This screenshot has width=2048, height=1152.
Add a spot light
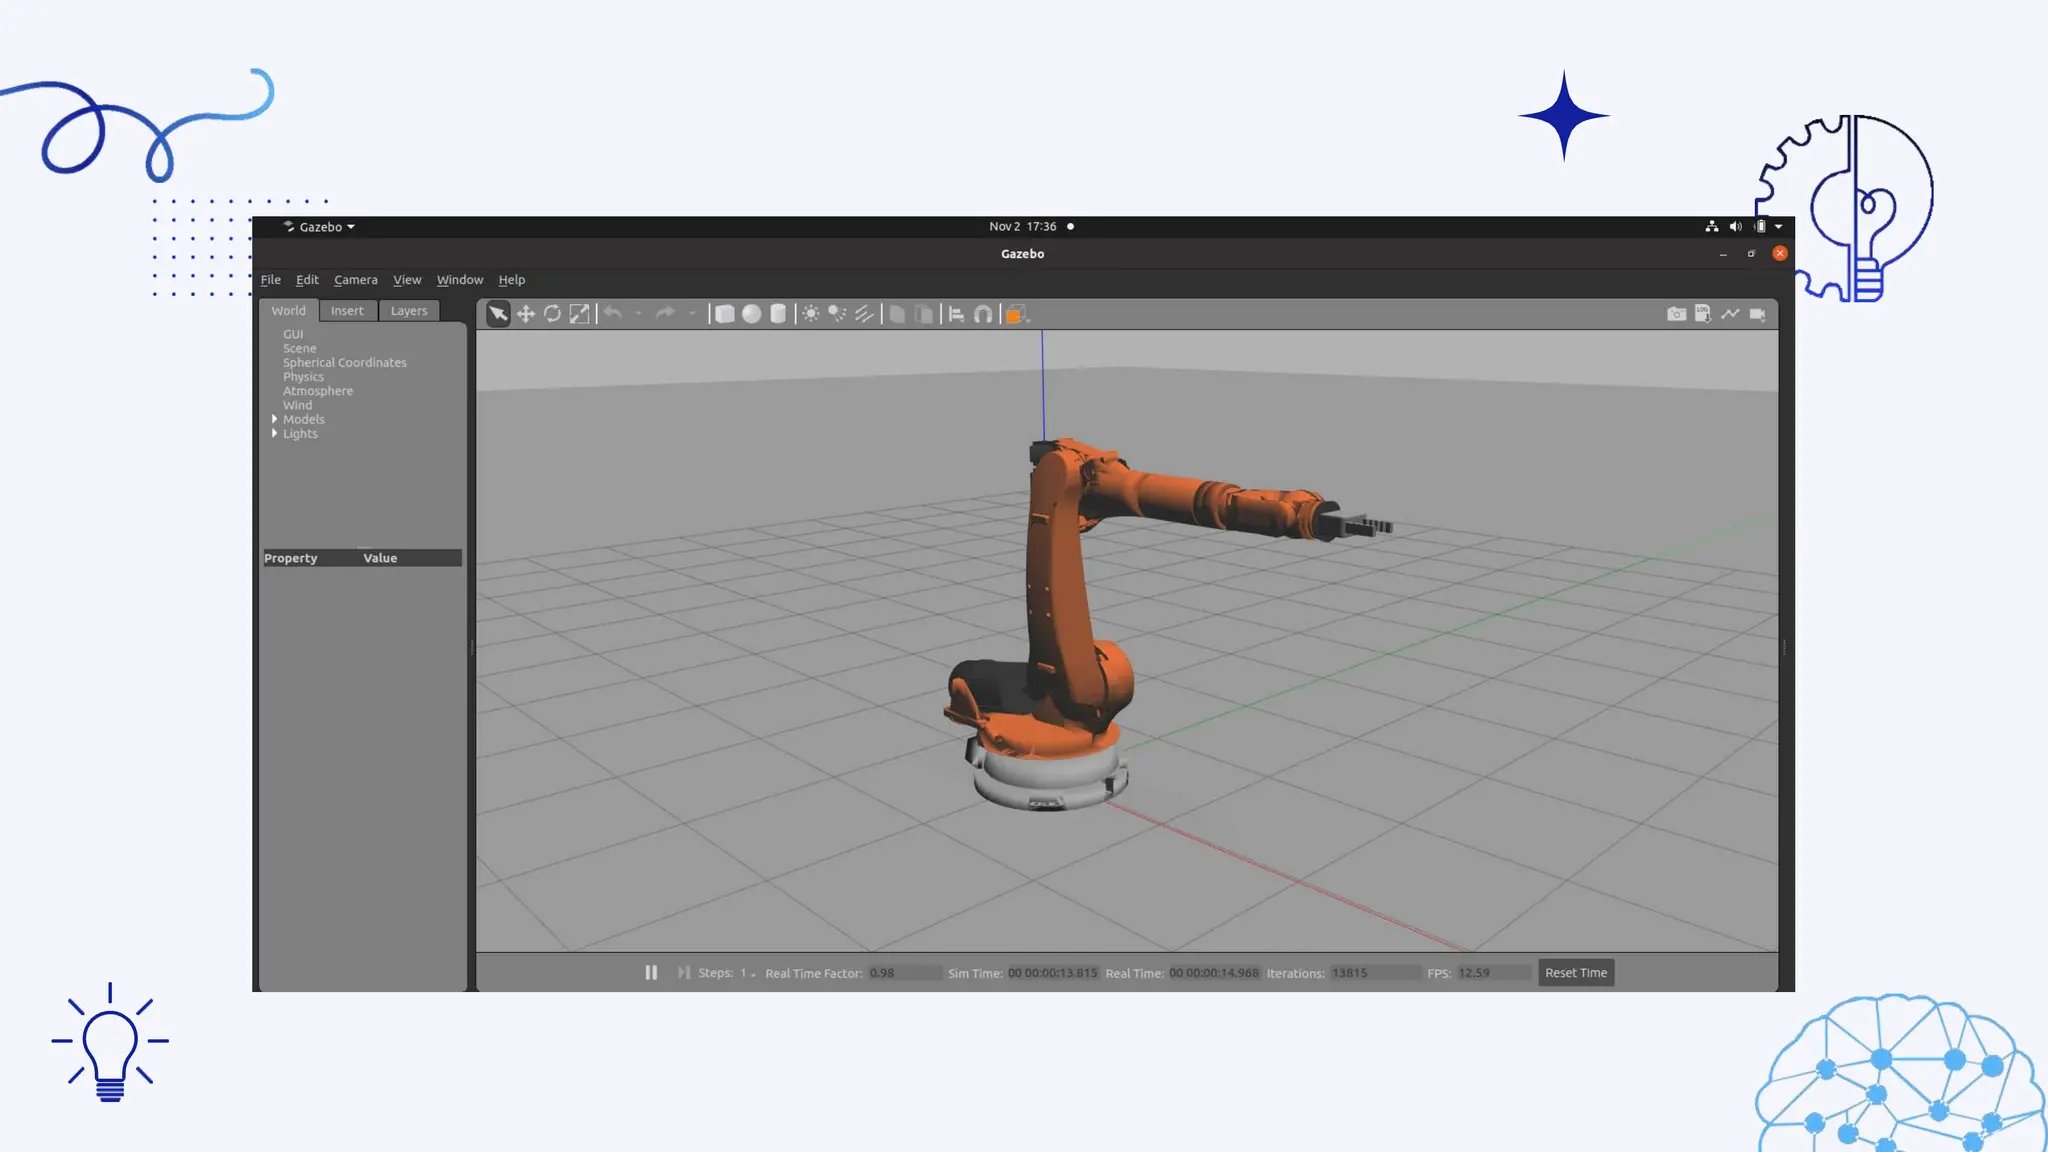pos(837,314)
